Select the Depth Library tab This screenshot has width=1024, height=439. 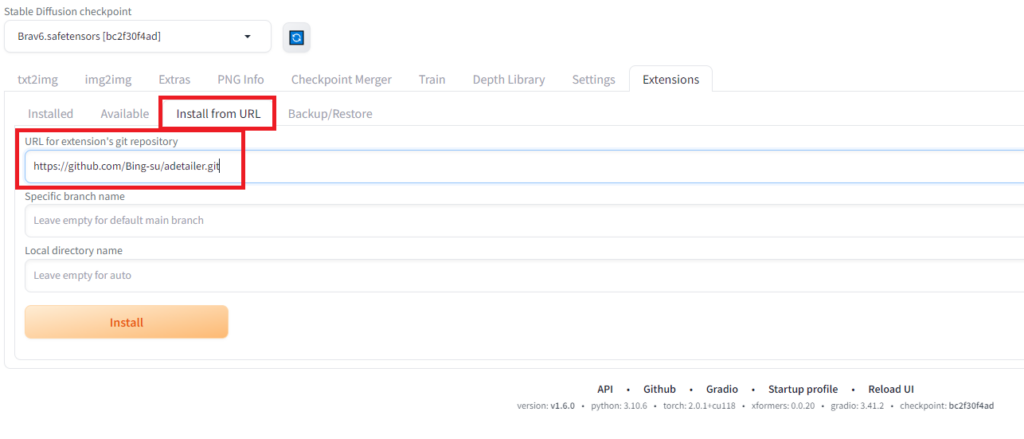[x=509, y=80]
